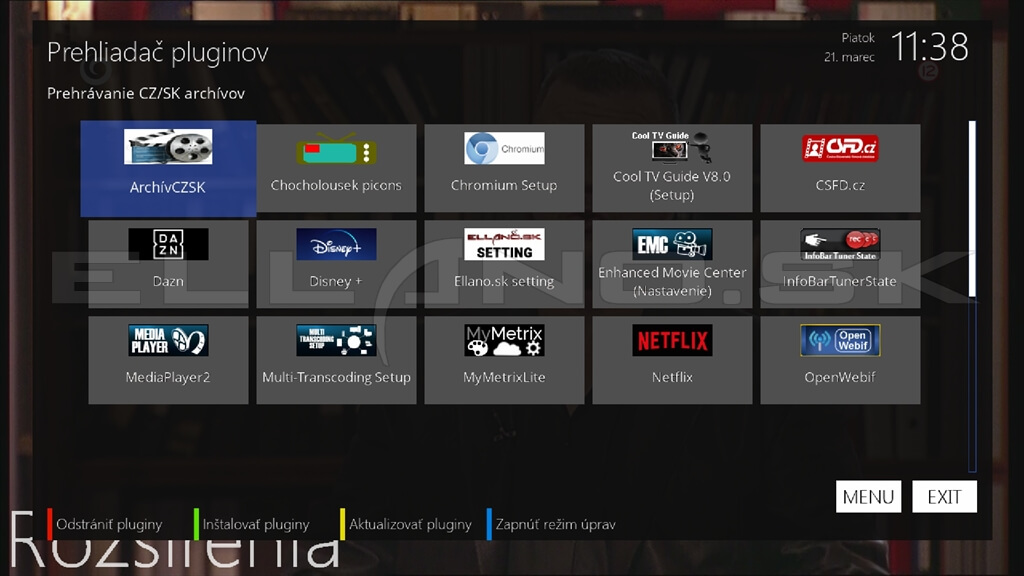The width and height of the screenshot is (1024, 576).
Task: Choose Inštalovať pluginy green option
Action: coord(256,524)
